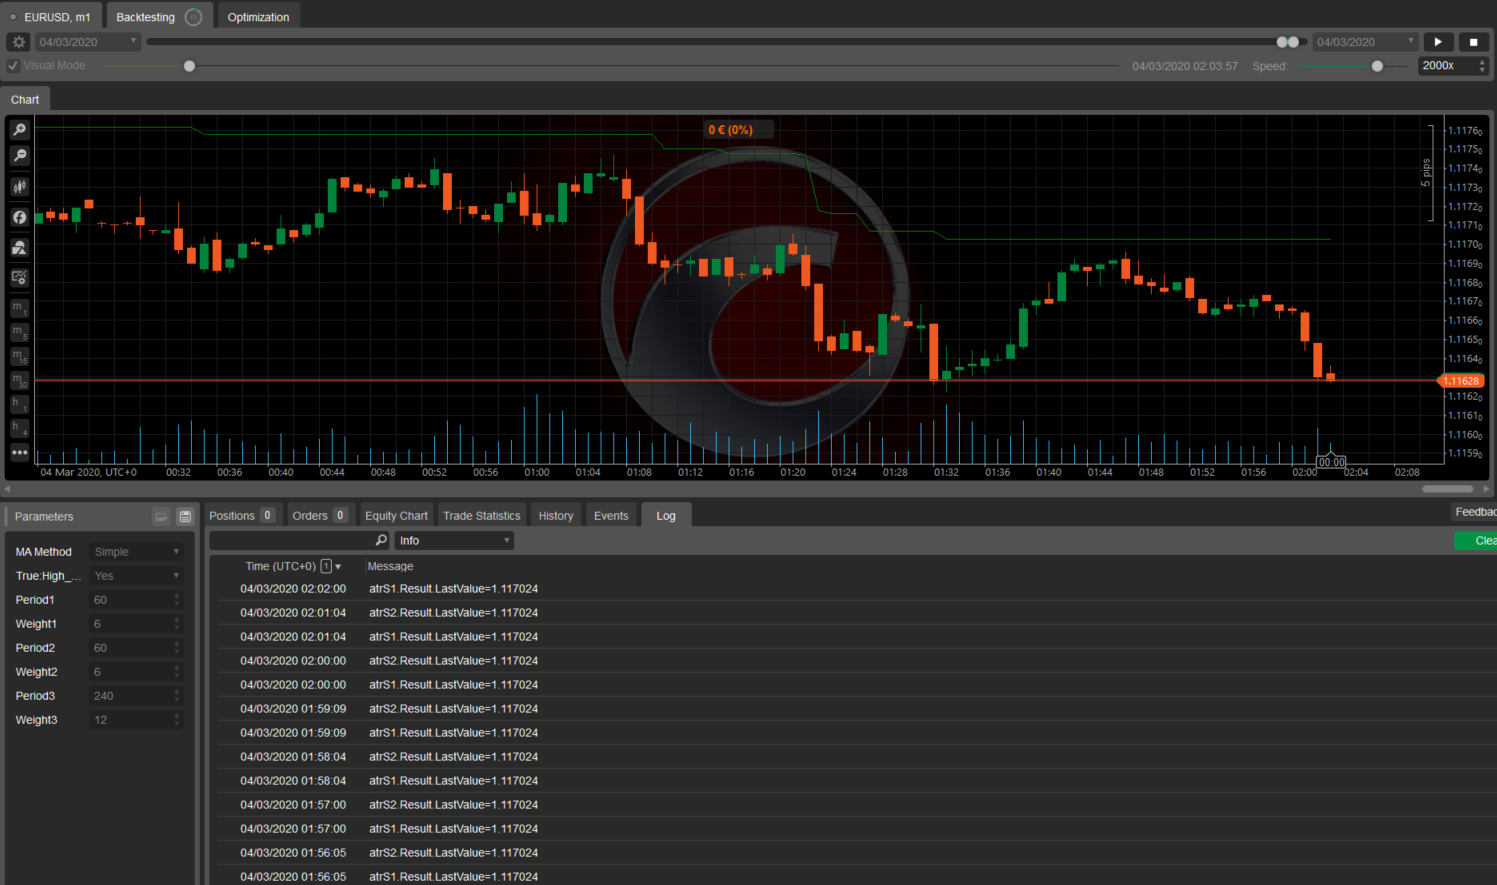Screen dimensions: 1497x885
Task: Zoom in on the chart
Action: tap(19, 130)
